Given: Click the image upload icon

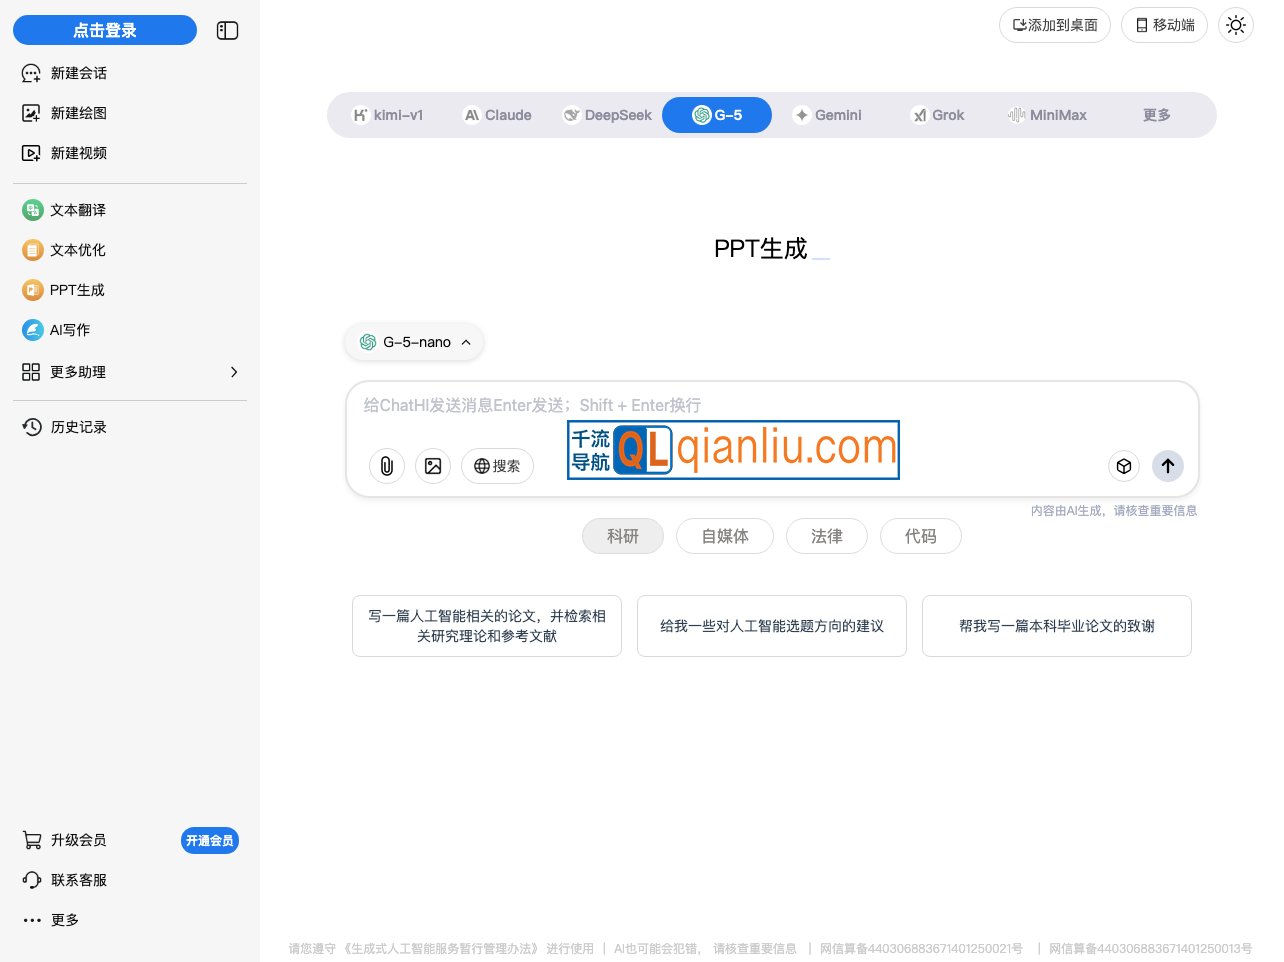Looking at the screenshot, I should 433,466.
